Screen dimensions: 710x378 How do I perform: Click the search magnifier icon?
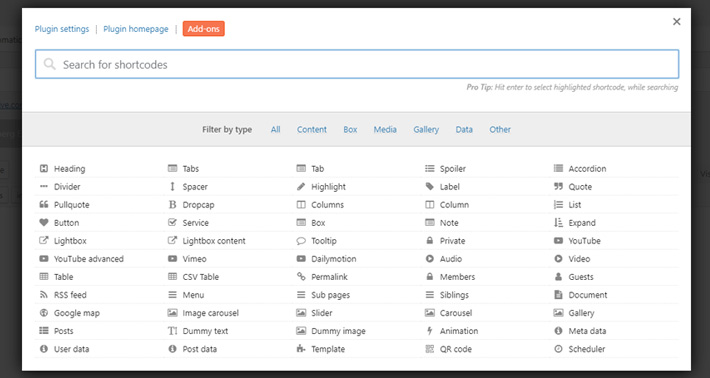pyautogui.click(x=49, y=64)
